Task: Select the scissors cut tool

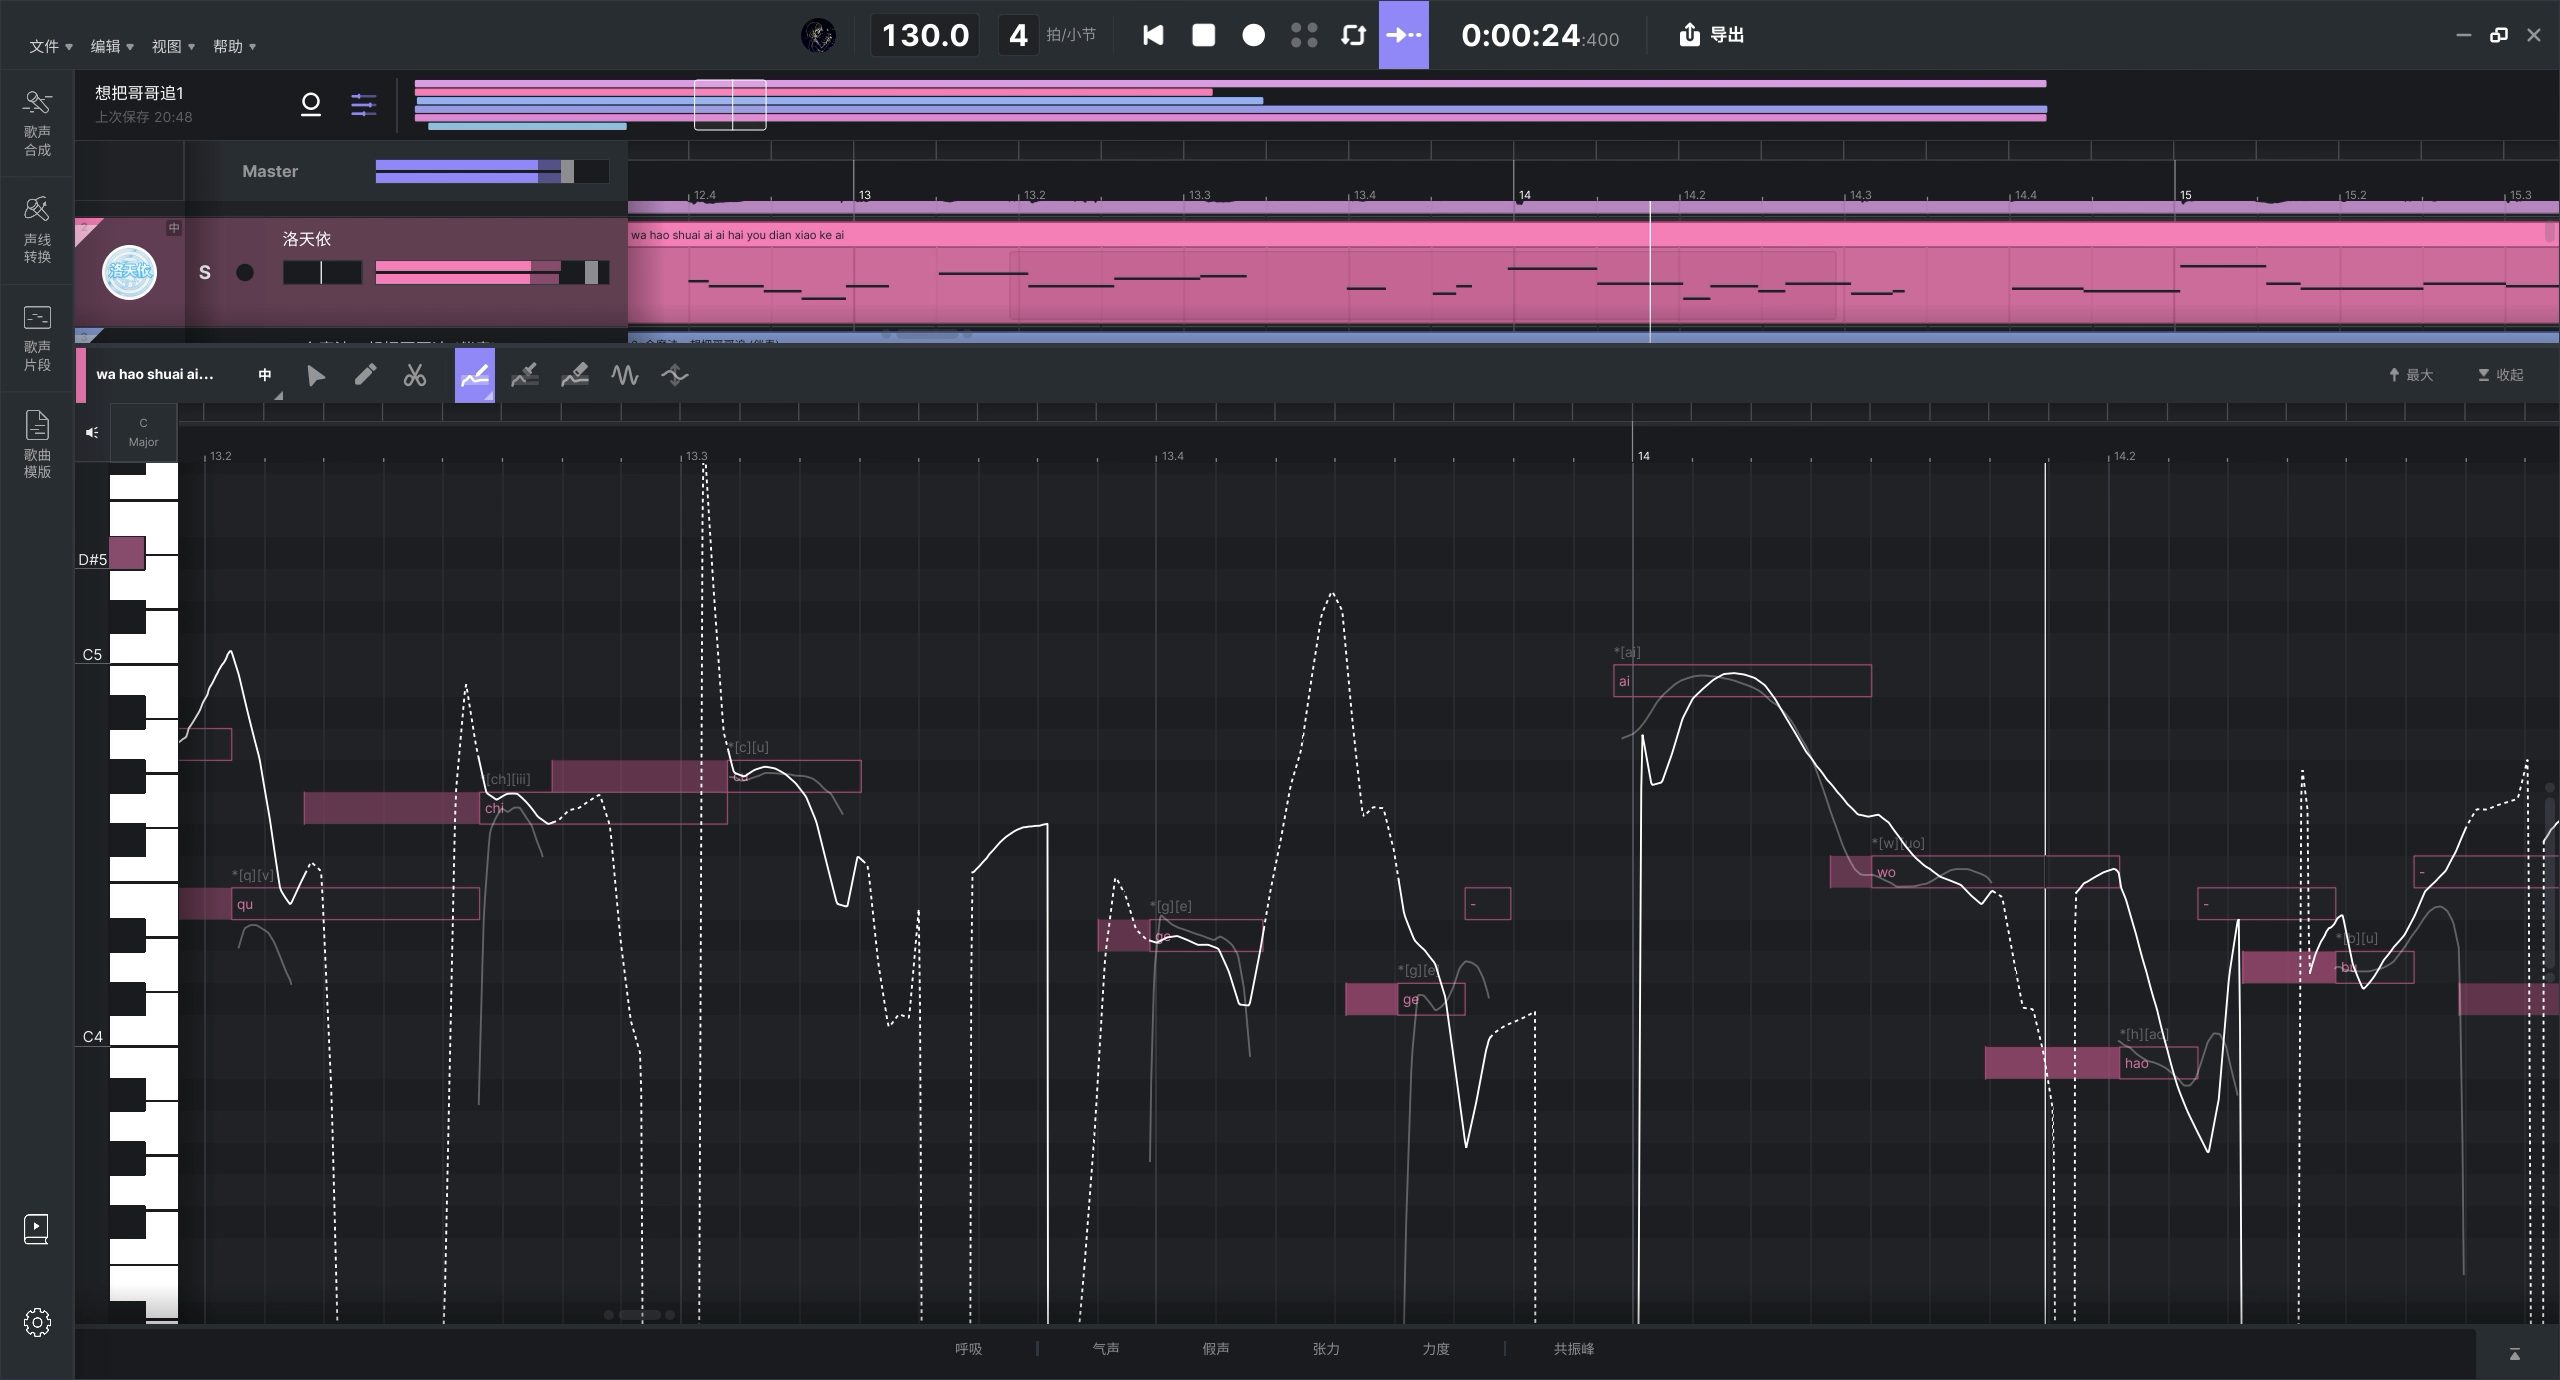Action: coord(415,375)
